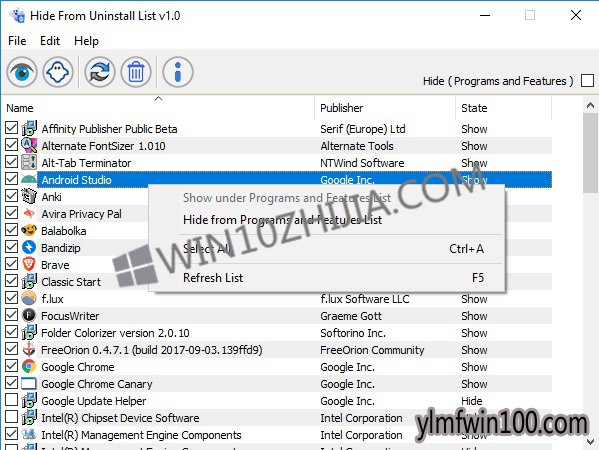Open the File menu
This screenshot has width=599, height=450.
17,41
